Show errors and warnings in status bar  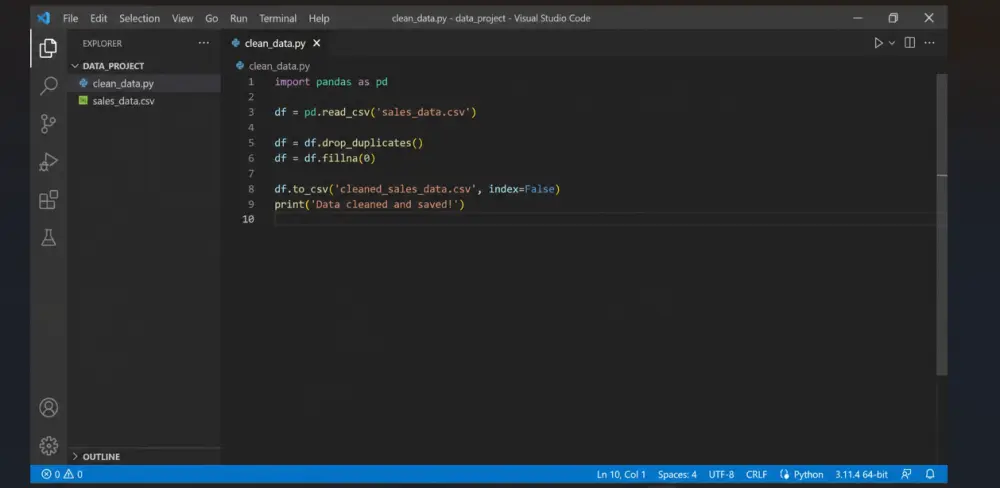(x=62, y=474)
